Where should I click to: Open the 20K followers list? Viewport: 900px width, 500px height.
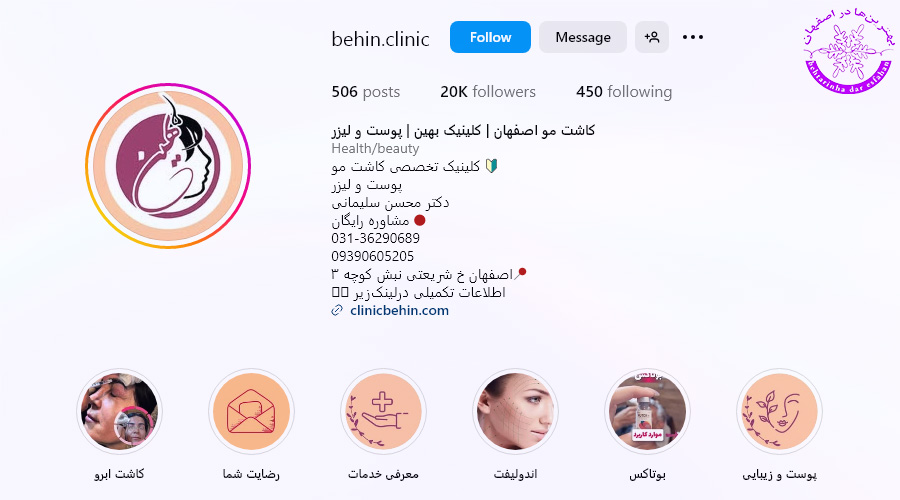pos(488,92)
